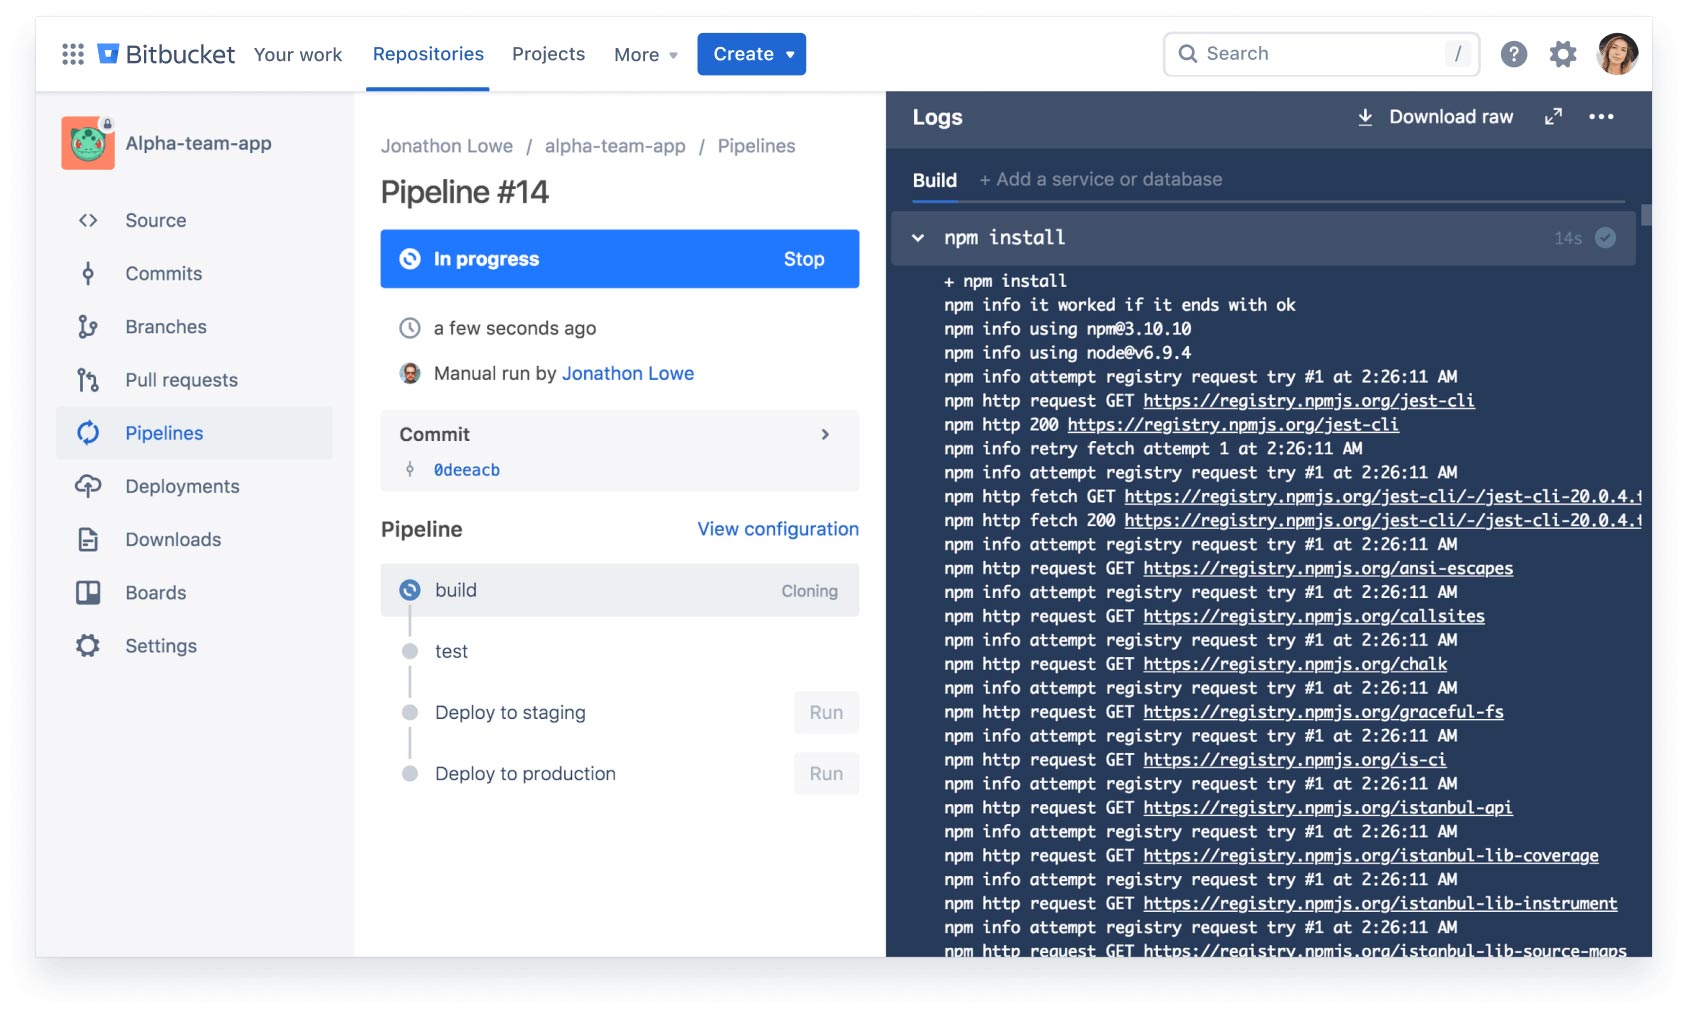Open the Create dropdown button

[x=752, y=54]
